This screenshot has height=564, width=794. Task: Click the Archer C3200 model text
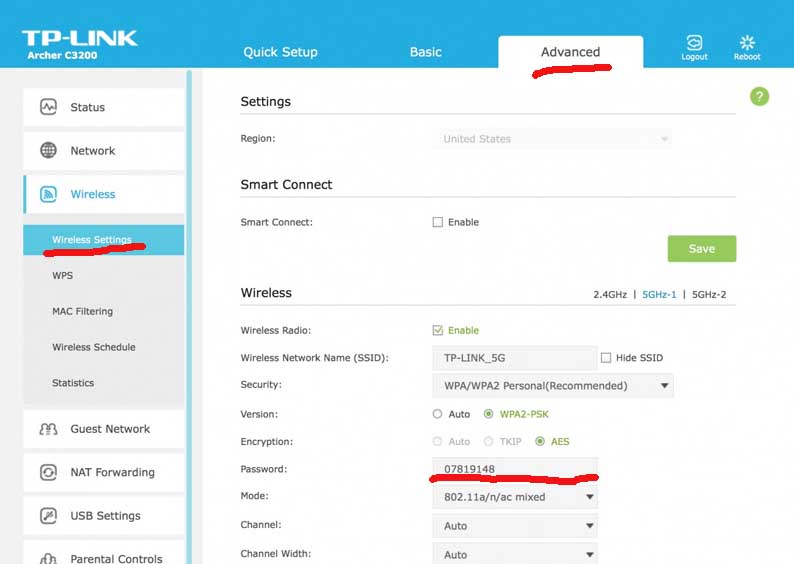click(62, 56)
